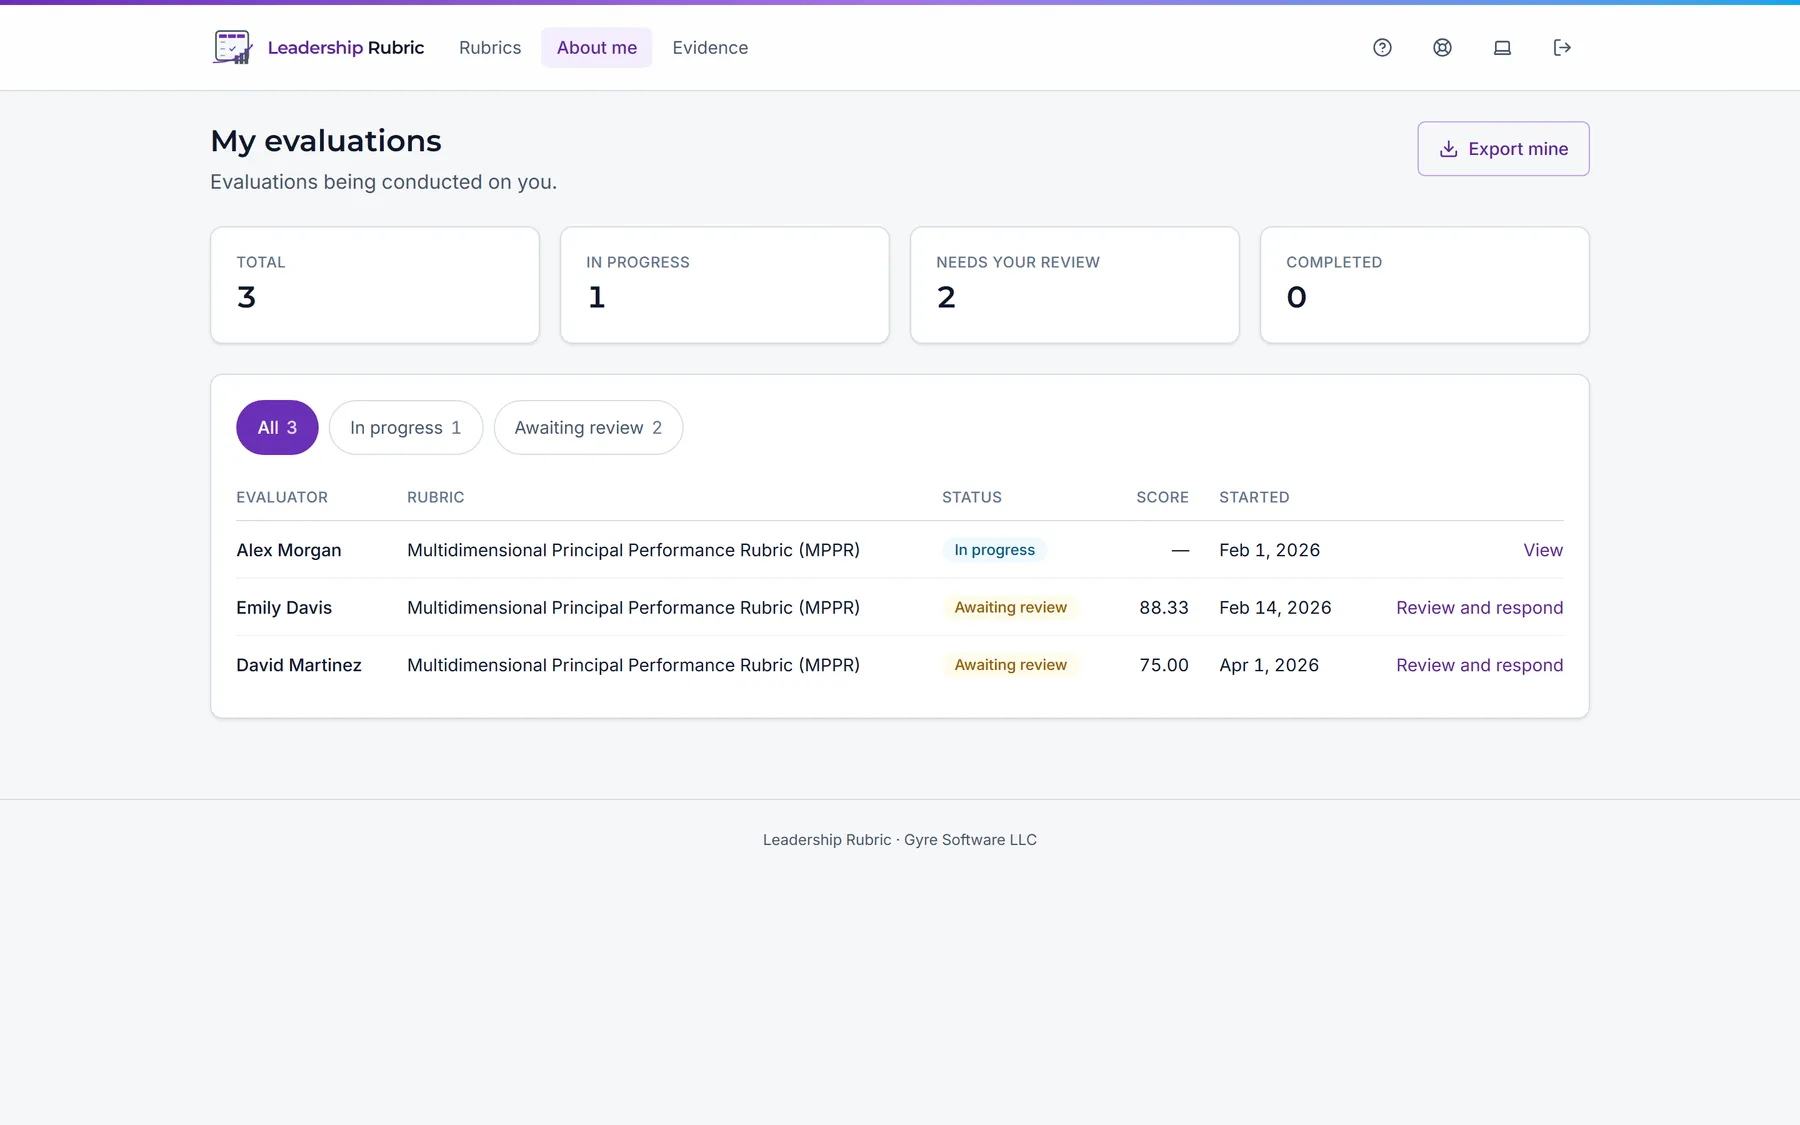Click MPPR rubric name in Alex Morgan row
The width and height of the screenshot is (1800, 1125).
[633, 550]
